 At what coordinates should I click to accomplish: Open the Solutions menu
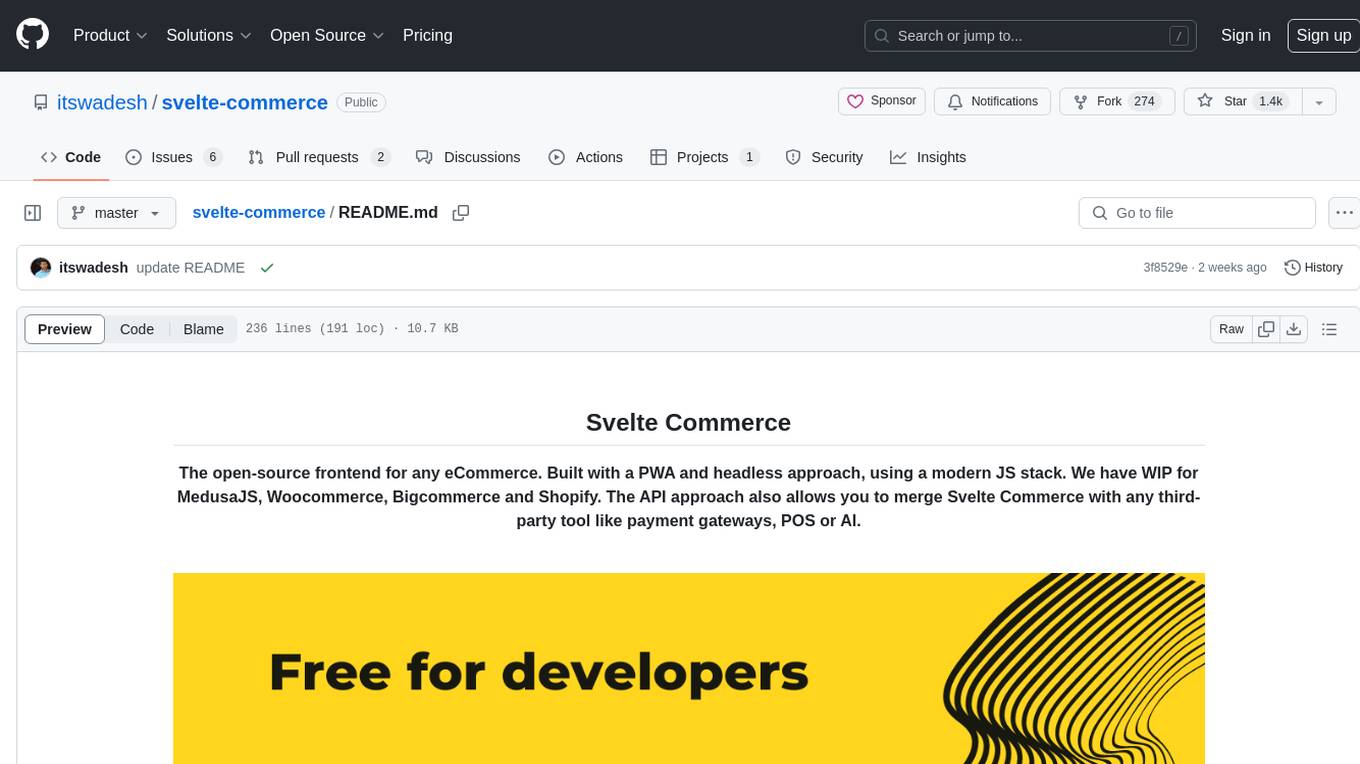[x=209, y=35]
